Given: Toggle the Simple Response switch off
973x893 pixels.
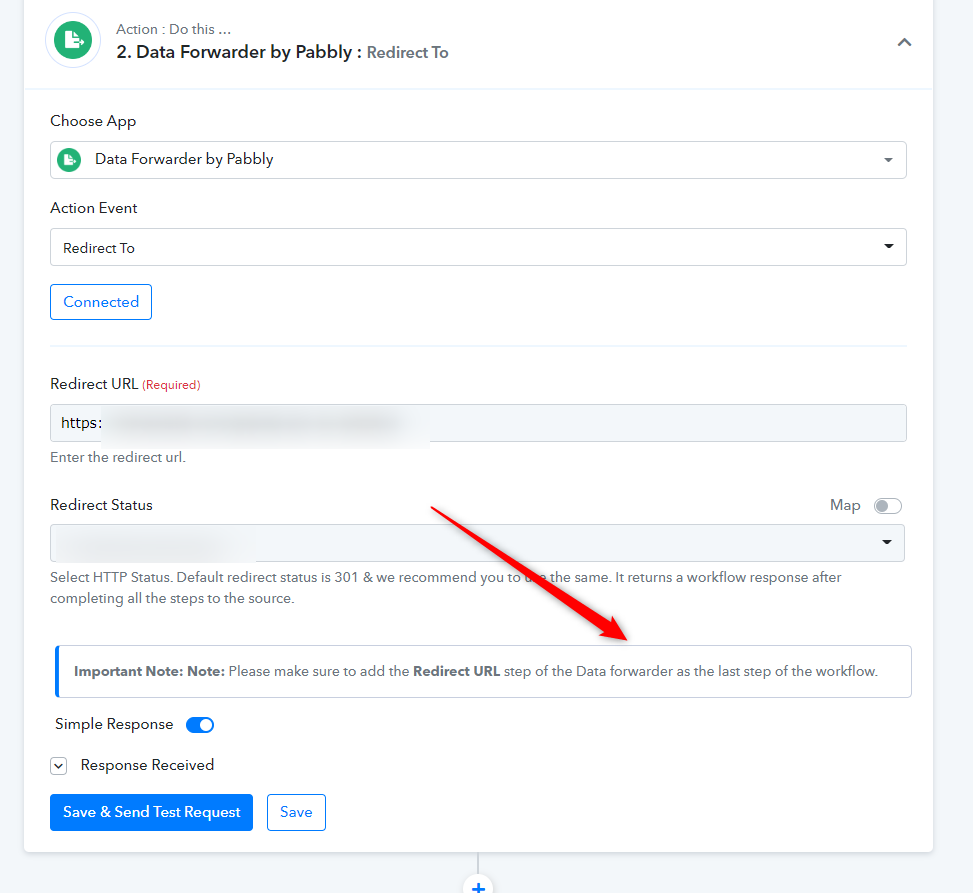Looking at the screenshot, I should [x=200, y=725].
